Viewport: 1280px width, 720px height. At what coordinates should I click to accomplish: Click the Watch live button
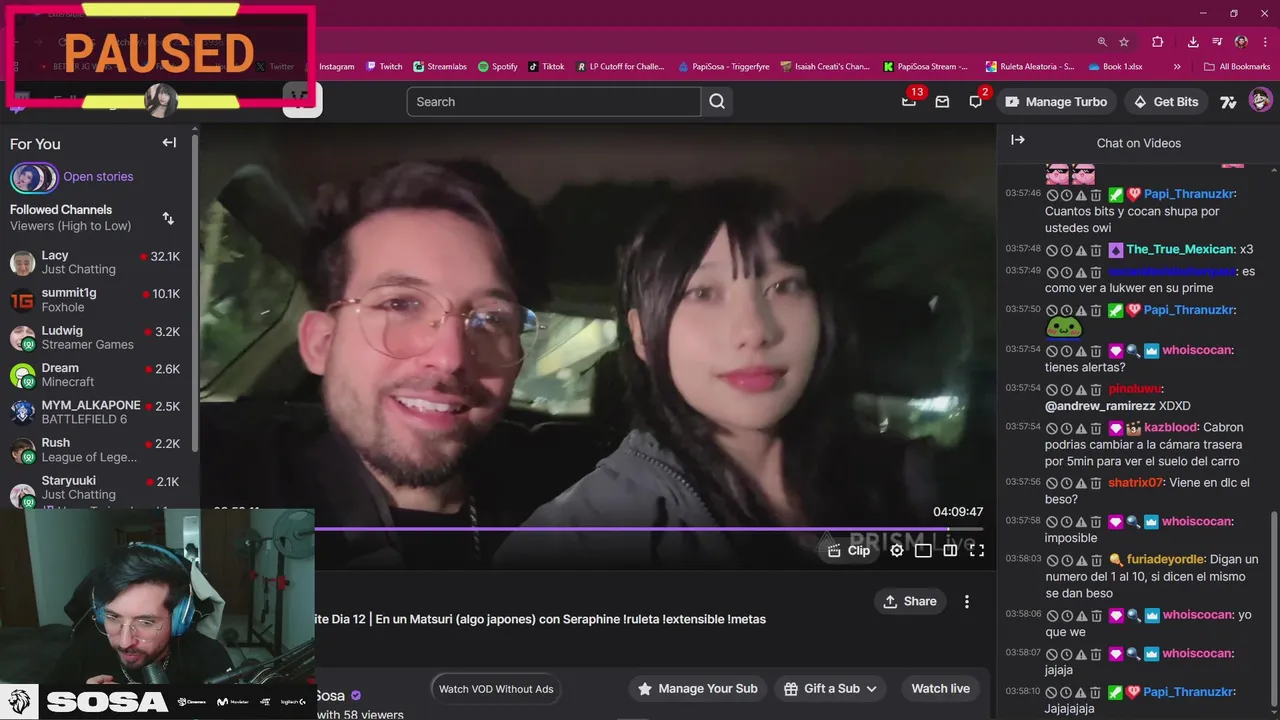pyautogui.click(x=940, y=689)
